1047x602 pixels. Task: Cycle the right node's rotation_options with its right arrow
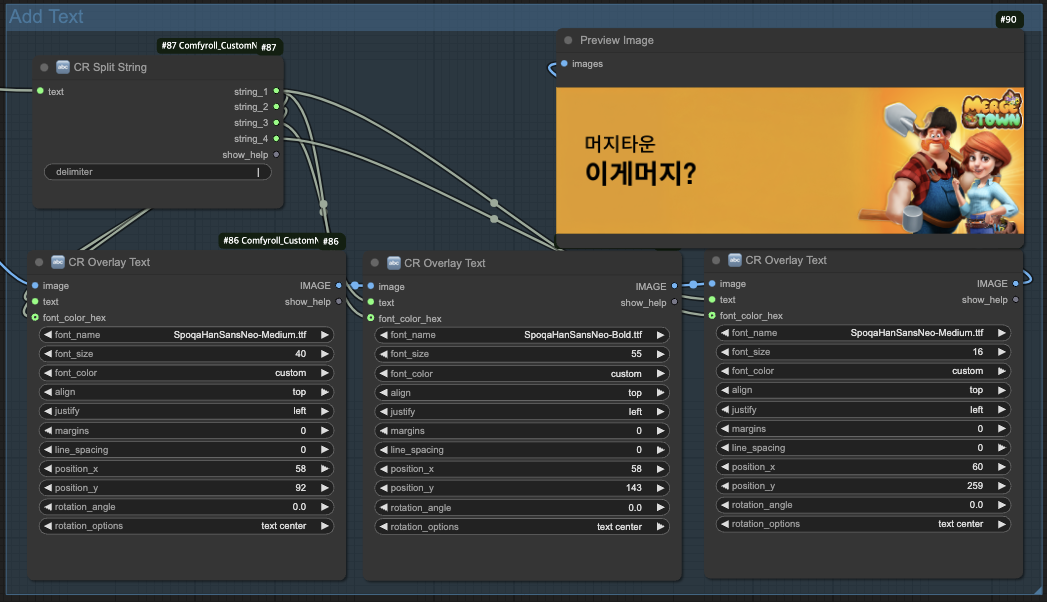(1002, 524)
